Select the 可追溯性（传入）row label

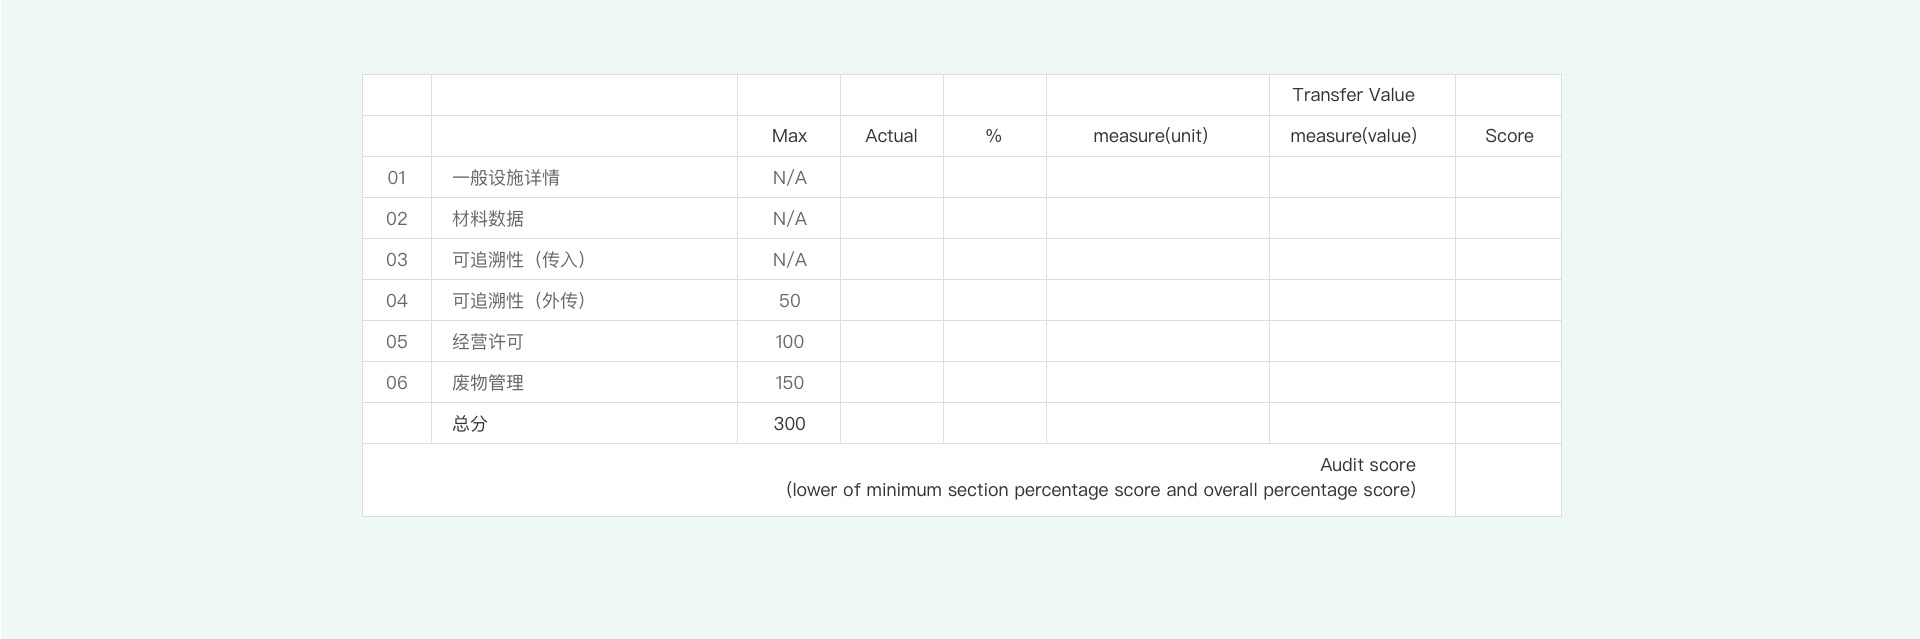coord(519,260)
